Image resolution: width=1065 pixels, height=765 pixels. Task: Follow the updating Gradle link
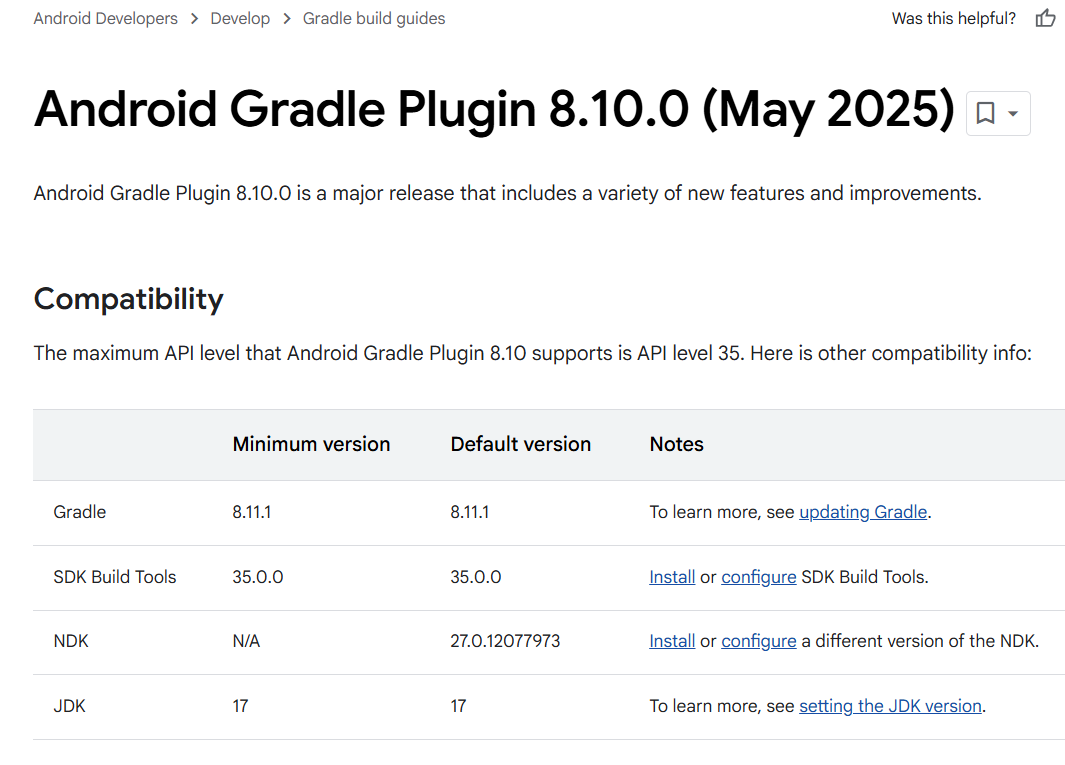tap(863, 512)
